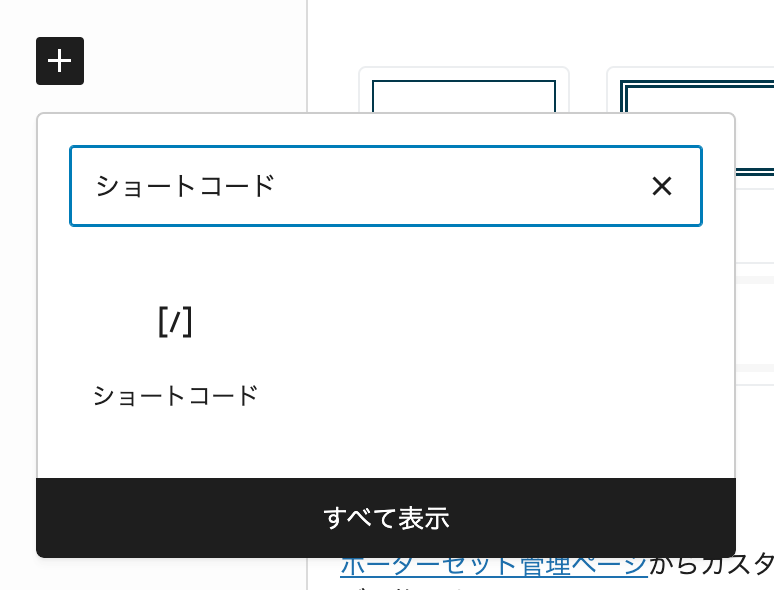Click the bracket-slash shortcode icon
Screen dimensions: 774x590
pyautogui.click(x=175, y=323)
